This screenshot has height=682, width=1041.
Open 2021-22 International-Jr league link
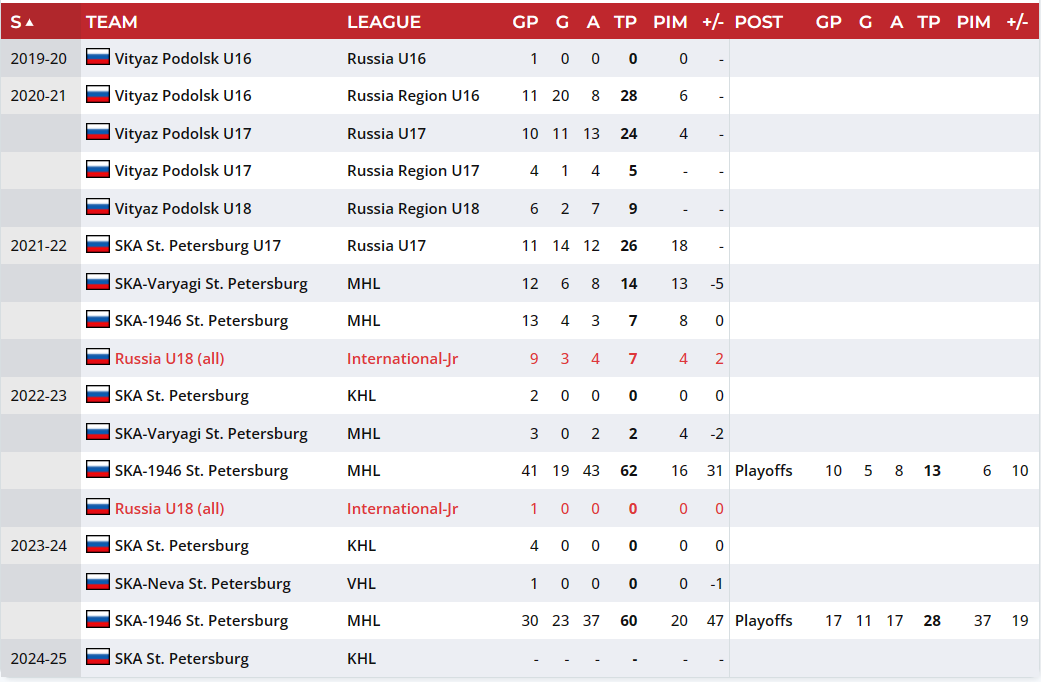[x=402, y=359]
